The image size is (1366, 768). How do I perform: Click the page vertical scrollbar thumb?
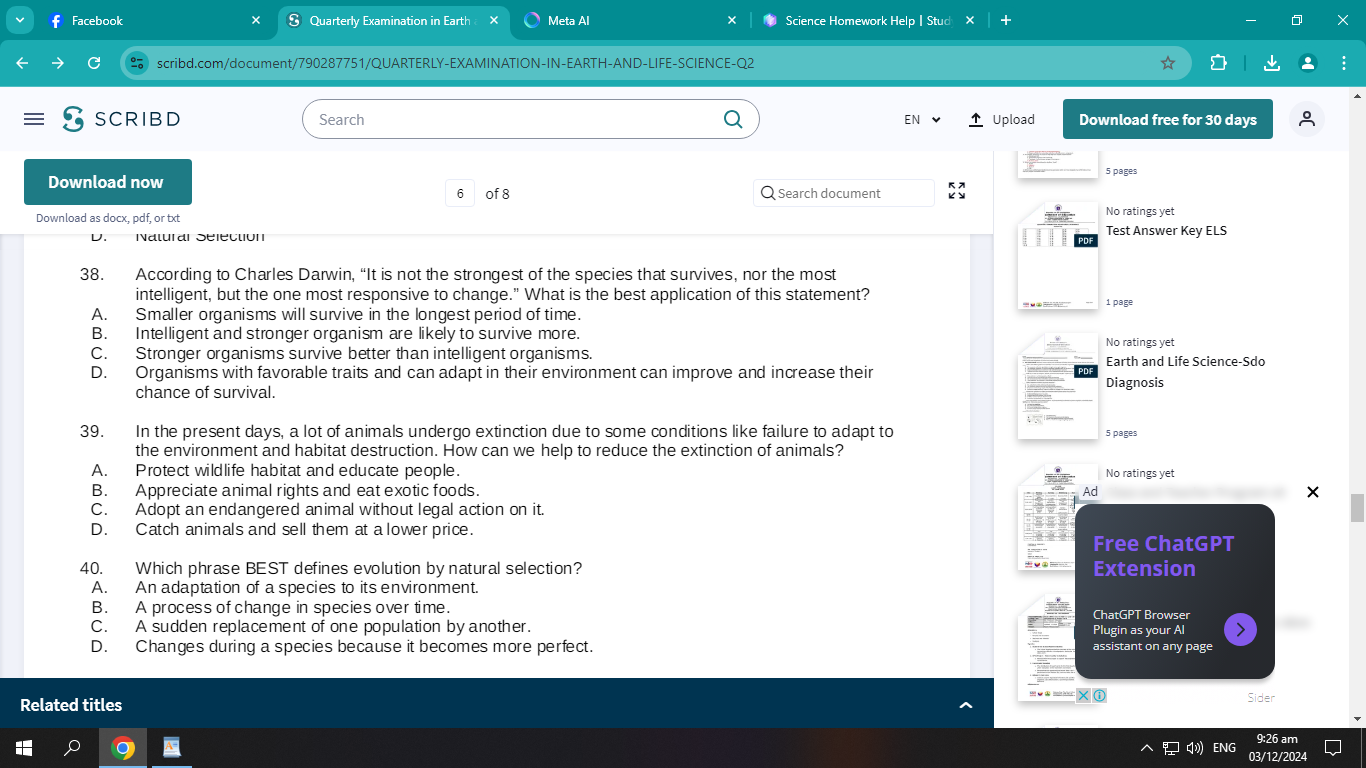click(x=1357, y=508)
